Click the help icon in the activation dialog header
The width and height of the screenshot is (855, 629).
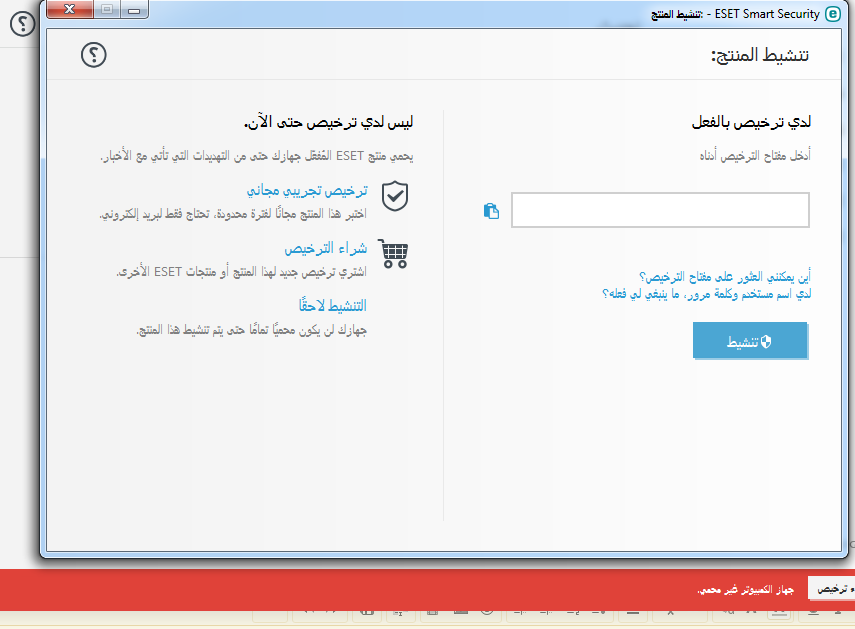[94, 55]
